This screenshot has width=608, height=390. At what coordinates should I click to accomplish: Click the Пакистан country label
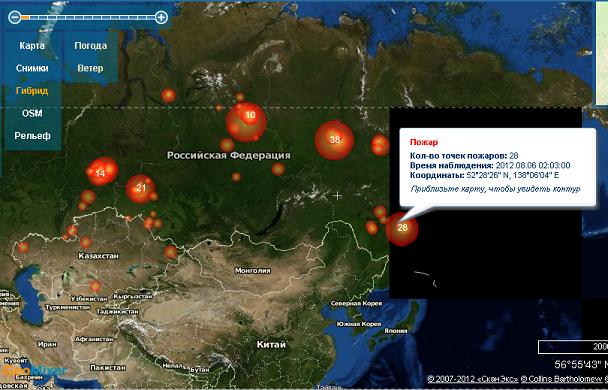point(108,368)
